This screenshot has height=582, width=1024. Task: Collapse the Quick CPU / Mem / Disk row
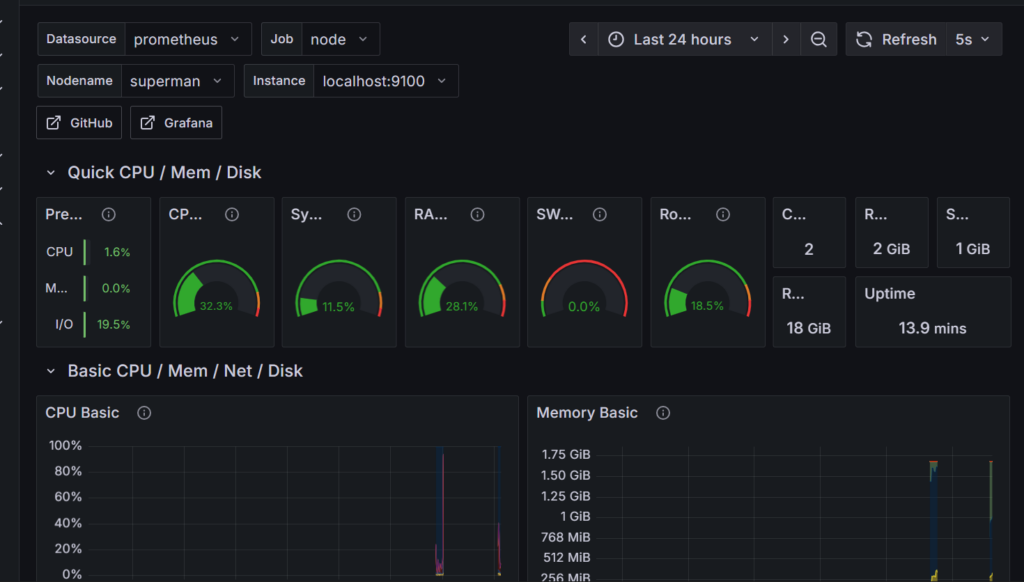(51, 172)
